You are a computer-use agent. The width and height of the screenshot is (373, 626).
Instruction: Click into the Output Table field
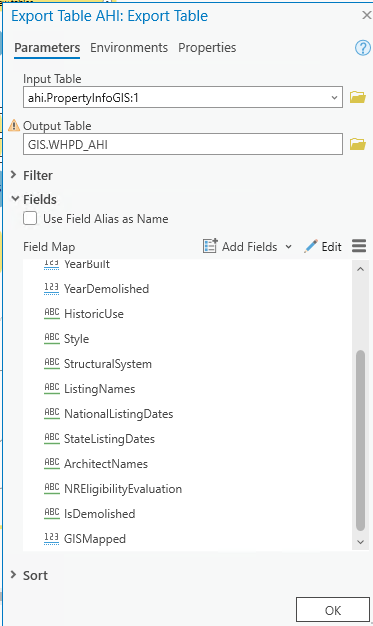(183, 144)
